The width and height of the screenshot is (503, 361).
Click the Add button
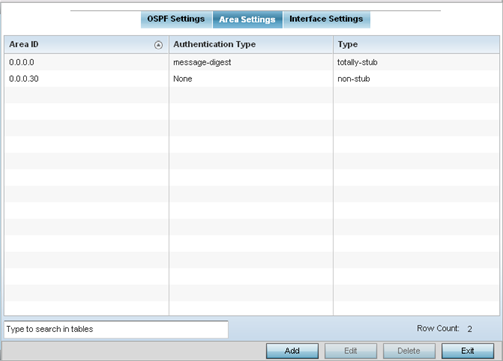(x=292, y=351)
